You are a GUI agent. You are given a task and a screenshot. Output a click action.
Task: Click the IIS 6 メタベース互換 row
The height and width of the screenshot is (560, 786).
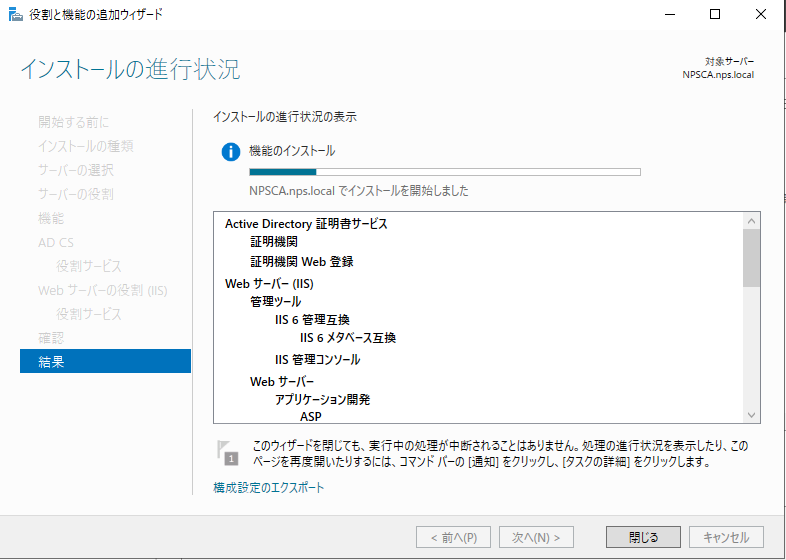tap(348, 338)
